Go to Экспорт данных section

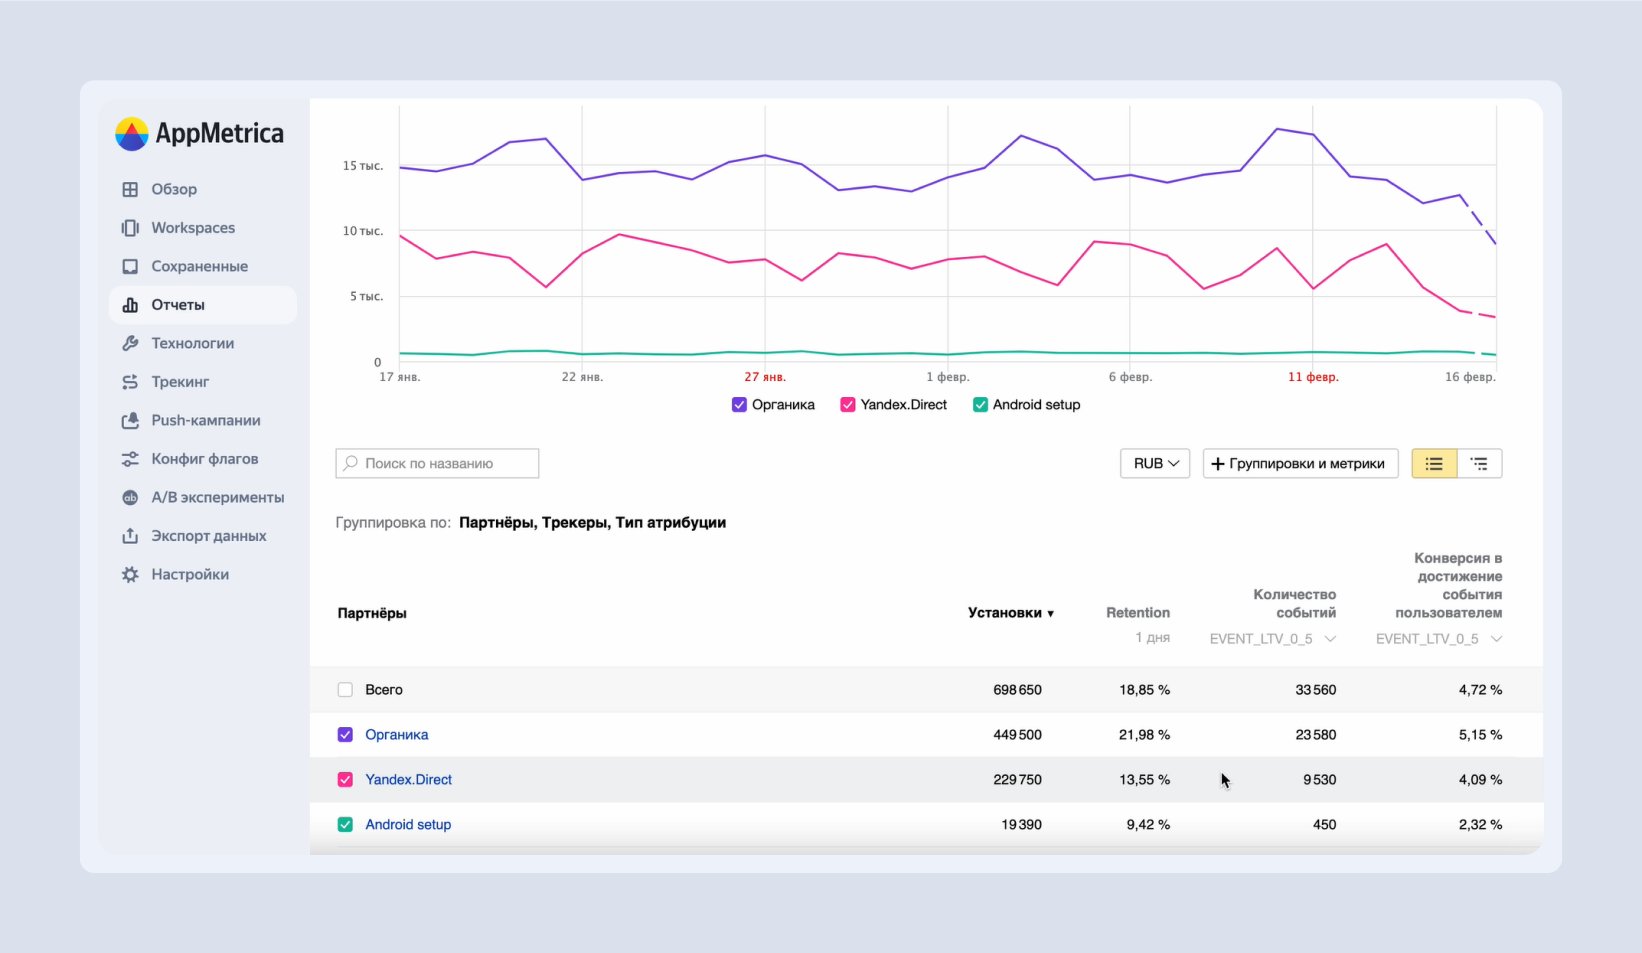point(208,536)
